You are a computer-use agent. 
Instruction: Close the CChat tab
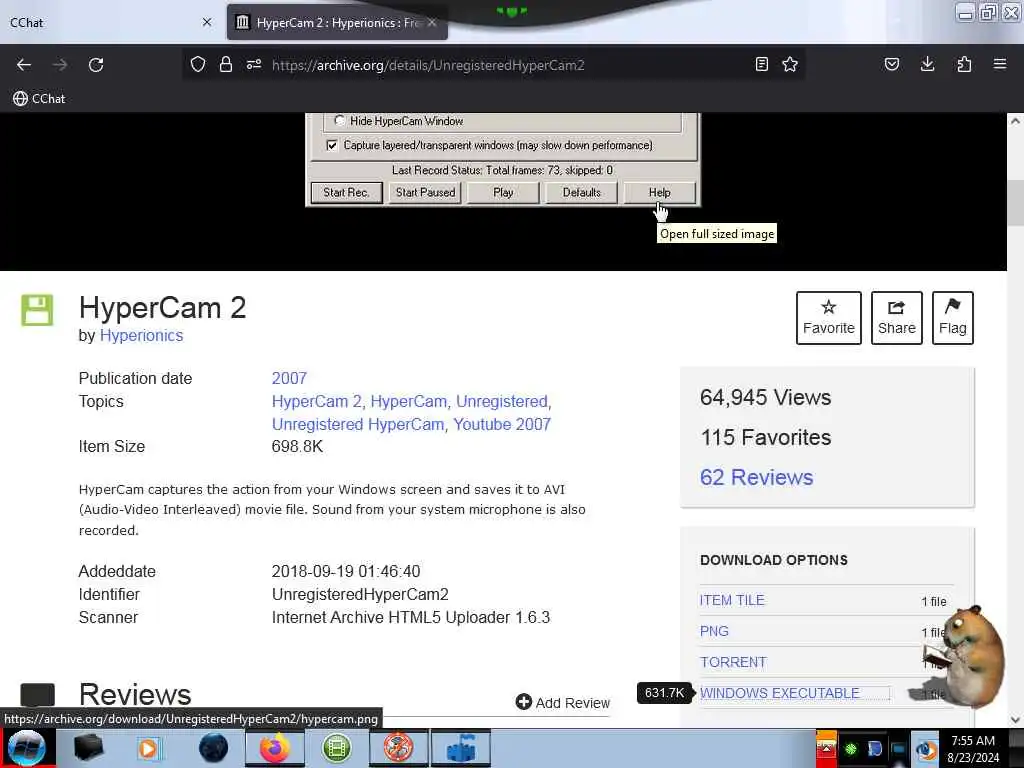[207, 22]
